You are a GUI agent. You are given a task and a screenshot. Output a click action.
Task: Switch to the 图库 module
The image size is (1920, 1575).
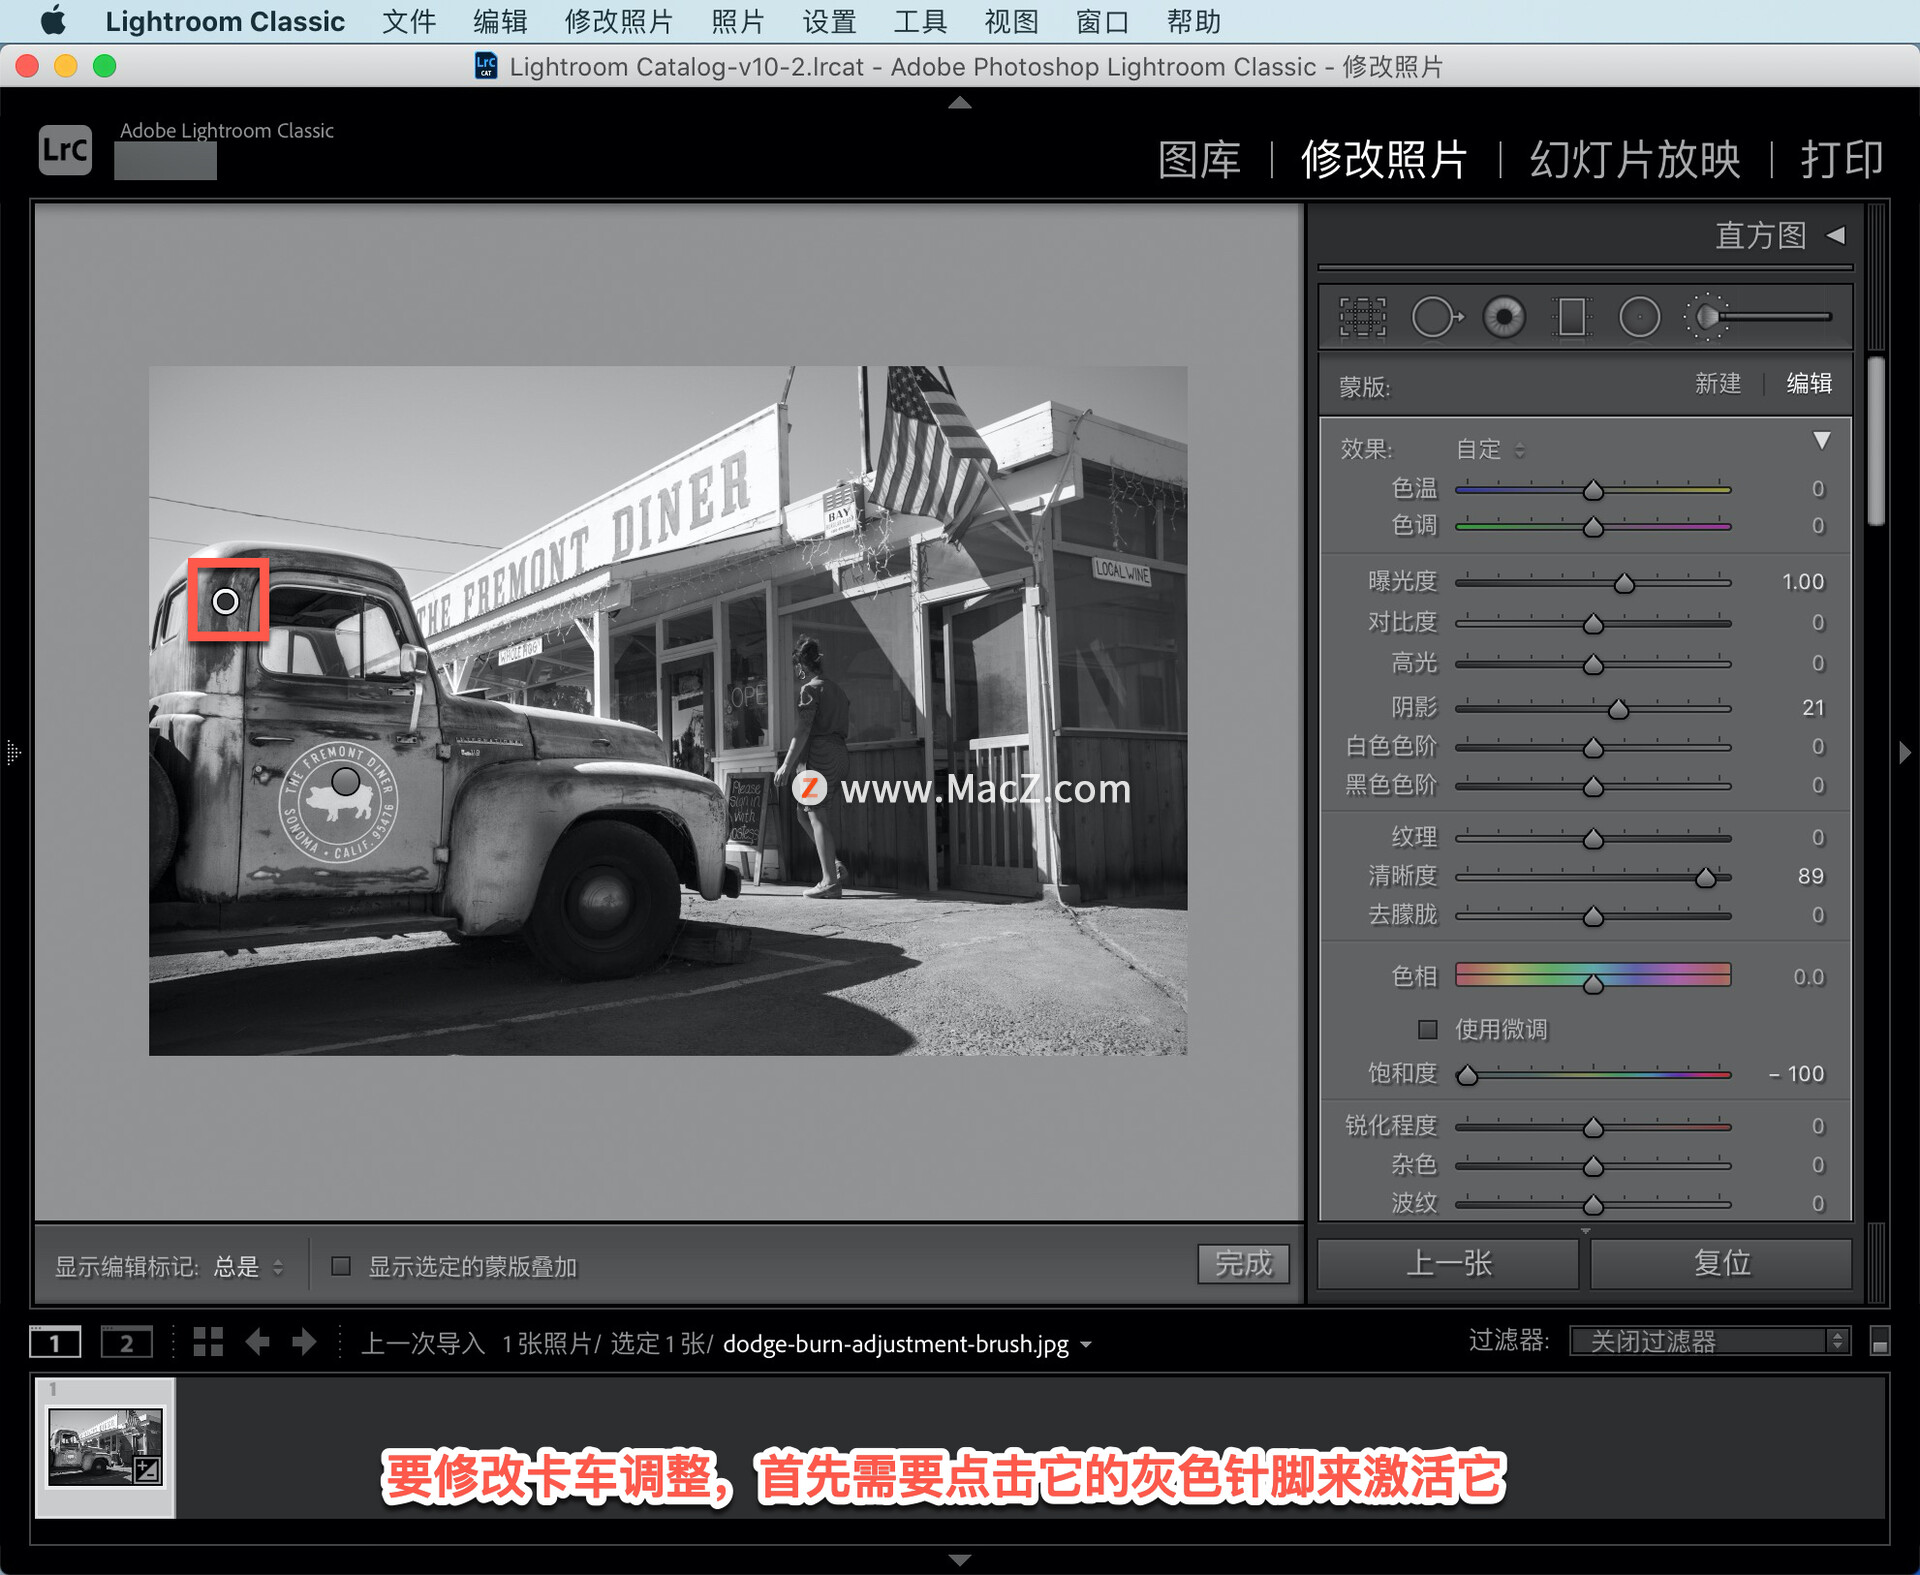[1199, 160]
